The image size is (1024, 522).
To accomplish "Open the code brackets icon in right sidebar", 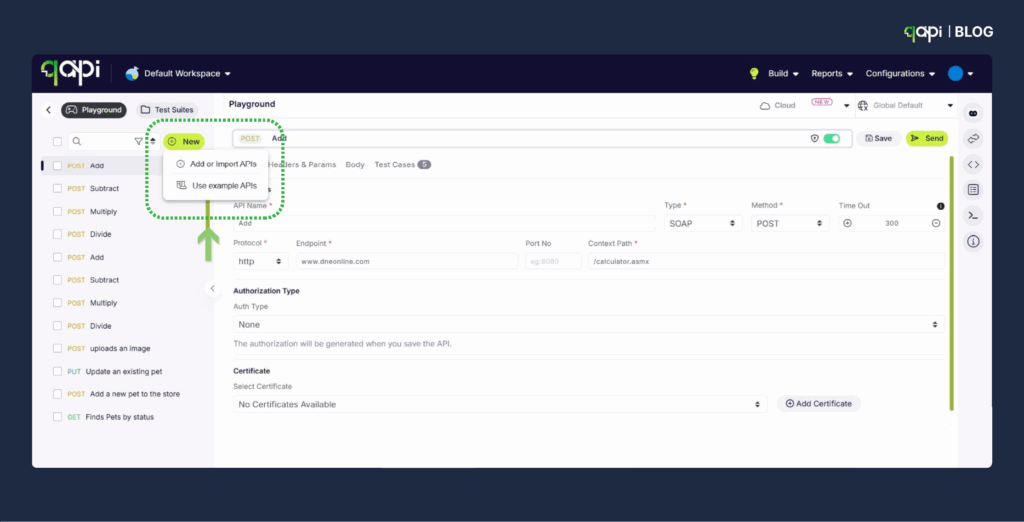I will 973,164.
